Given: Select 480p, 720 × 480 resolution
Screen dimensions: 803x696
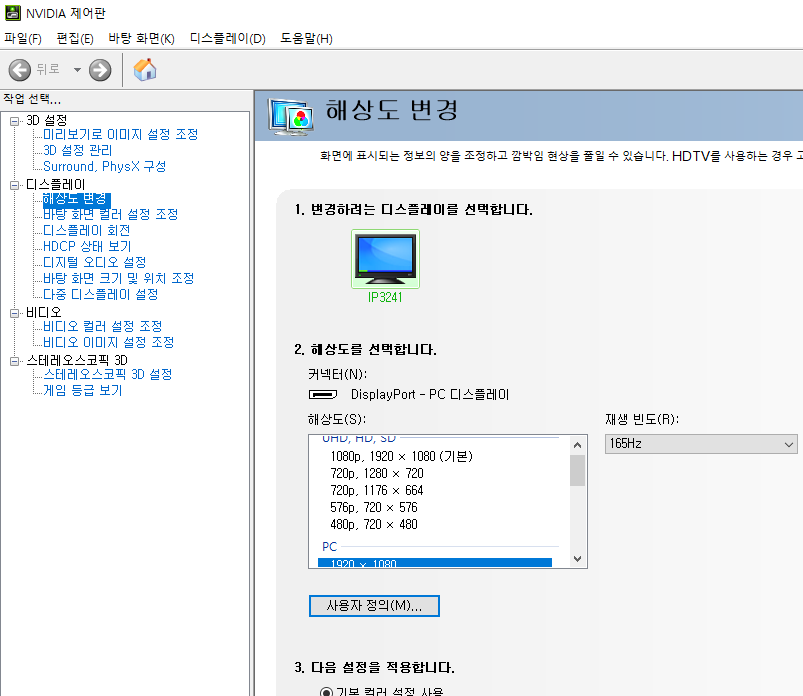Looking at the screenshot, I should [x=374, y=524].
